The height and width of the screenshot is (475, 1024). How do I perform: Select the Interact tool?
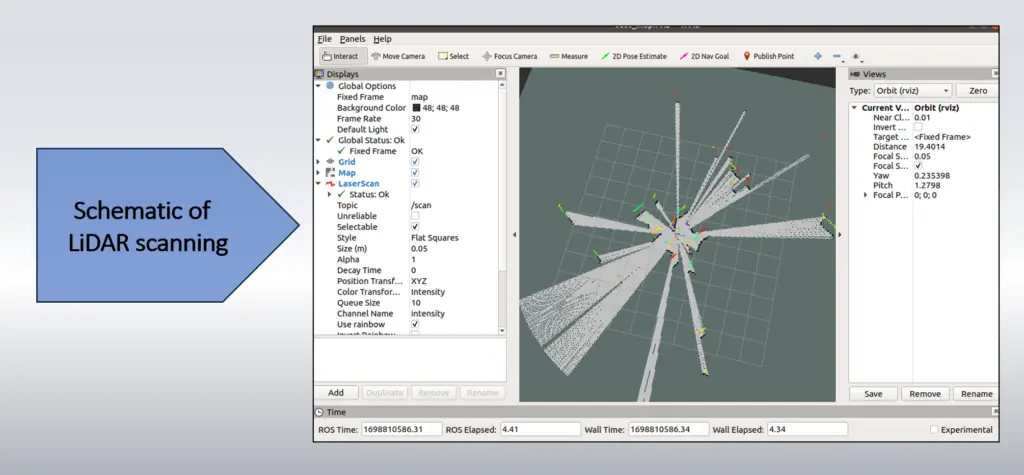click(x=340, y=56)
